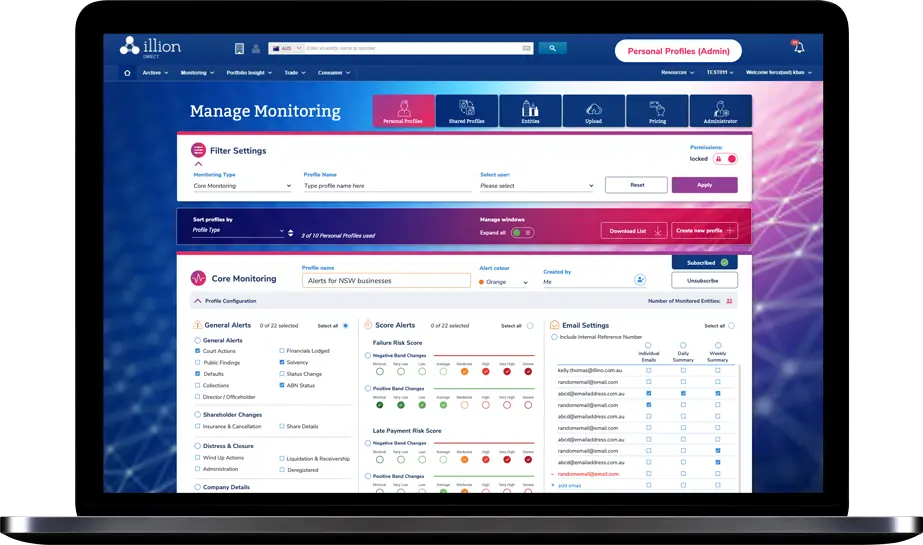Open the Shared Profiles tab
The height and width of the screenshot is (545, 923).
click(466, 111)
